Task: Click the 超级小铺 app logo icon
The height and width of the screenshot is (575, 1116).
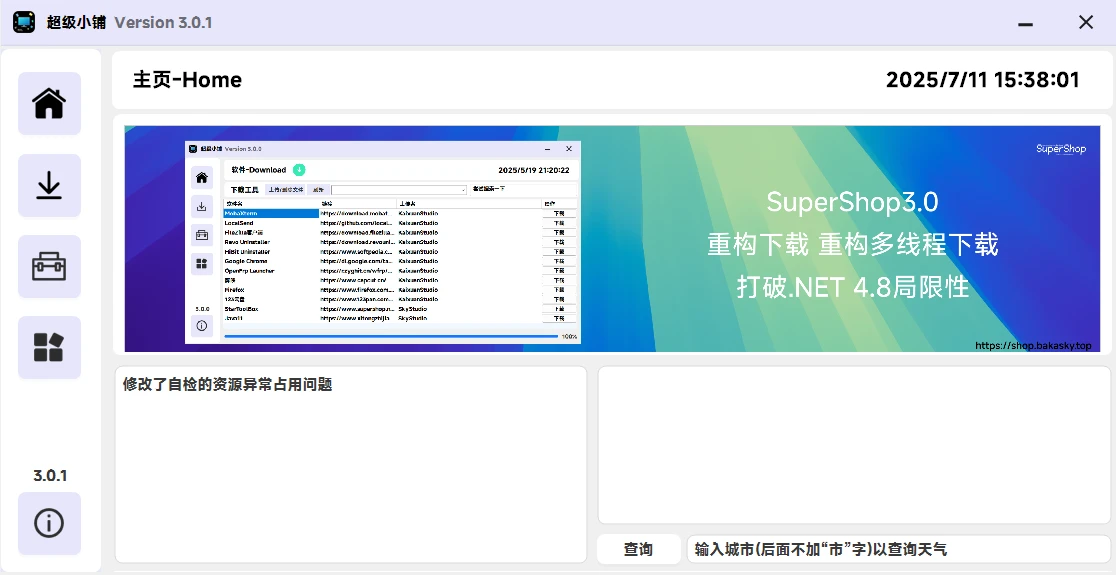Action: [24, 22]
